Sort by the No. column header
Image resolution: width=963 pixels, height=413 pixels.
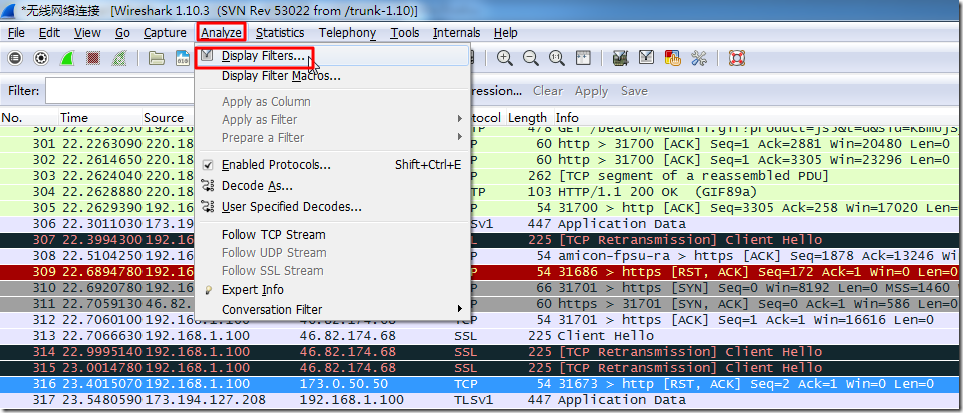coord(28,117)
